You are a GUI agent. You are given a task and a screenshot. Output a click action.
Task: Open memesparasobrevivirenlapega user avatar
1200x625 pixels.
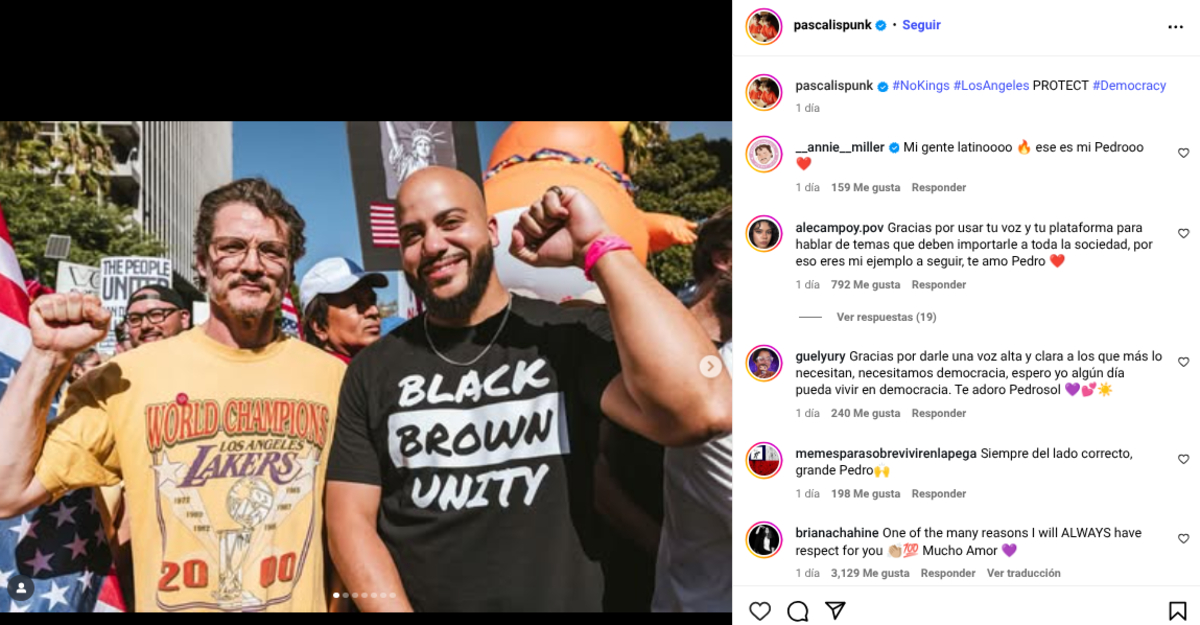click(764, 460)
